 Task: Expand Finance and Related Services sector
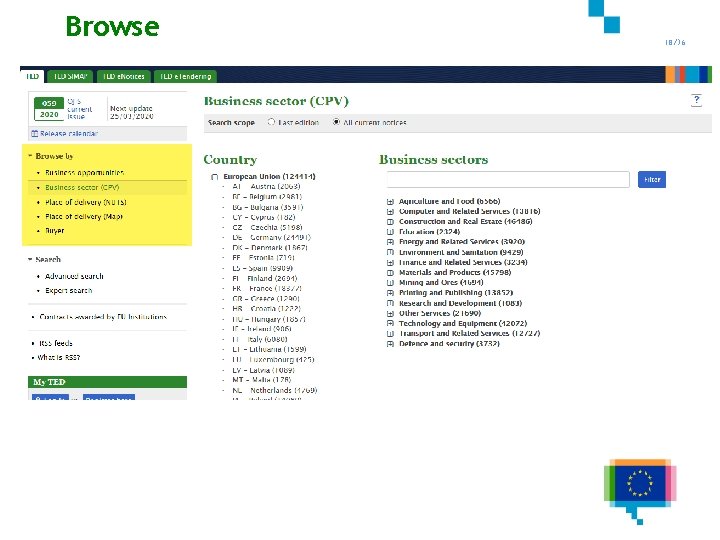[390, 263]
